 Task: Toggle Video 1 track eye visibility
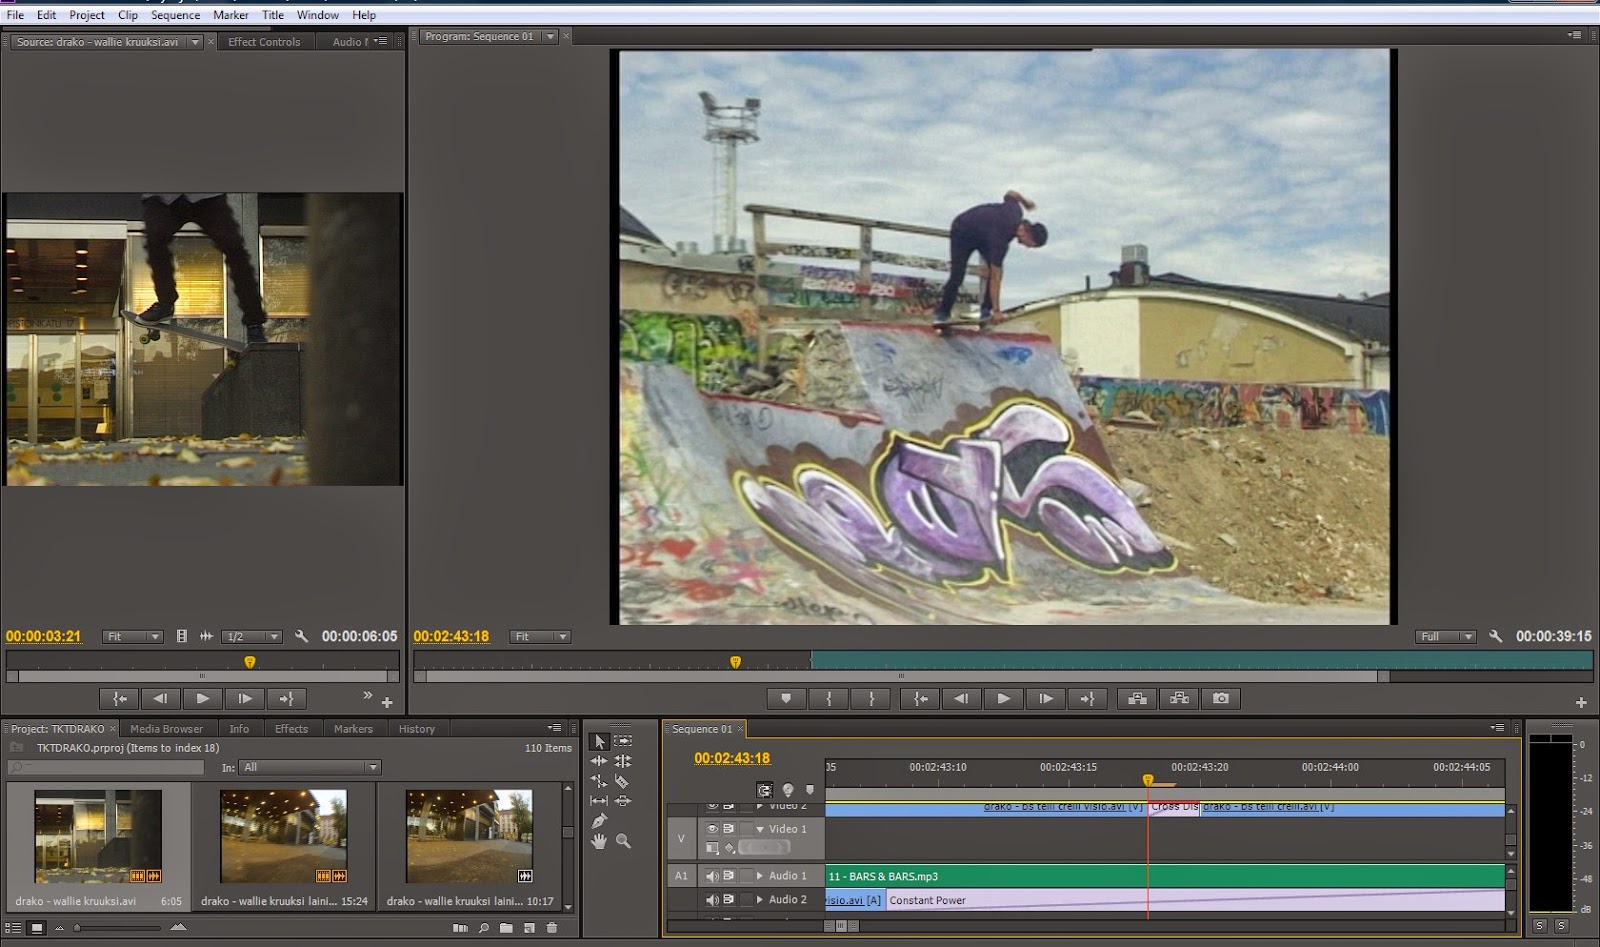pyautogui.click(x=712, y=829)
